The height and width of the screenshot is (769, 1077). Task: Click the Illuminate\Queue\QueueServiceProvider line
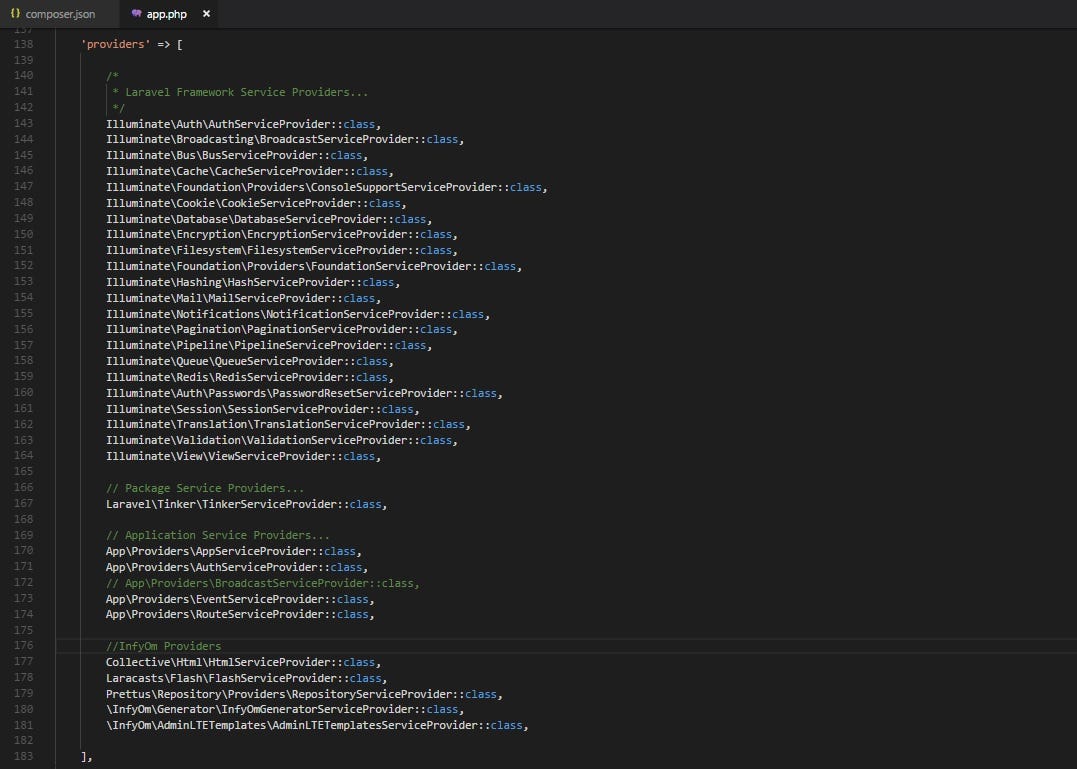tap(249, 362)
